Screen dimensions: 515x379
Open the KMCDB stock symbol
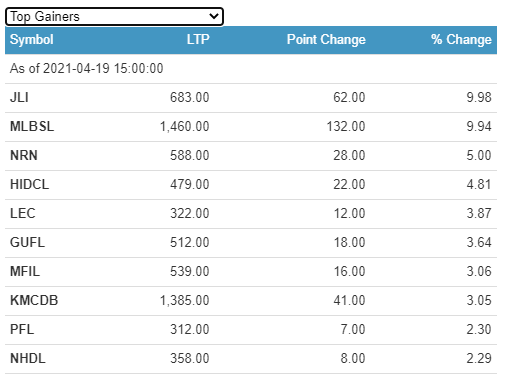tap(34, 301)
